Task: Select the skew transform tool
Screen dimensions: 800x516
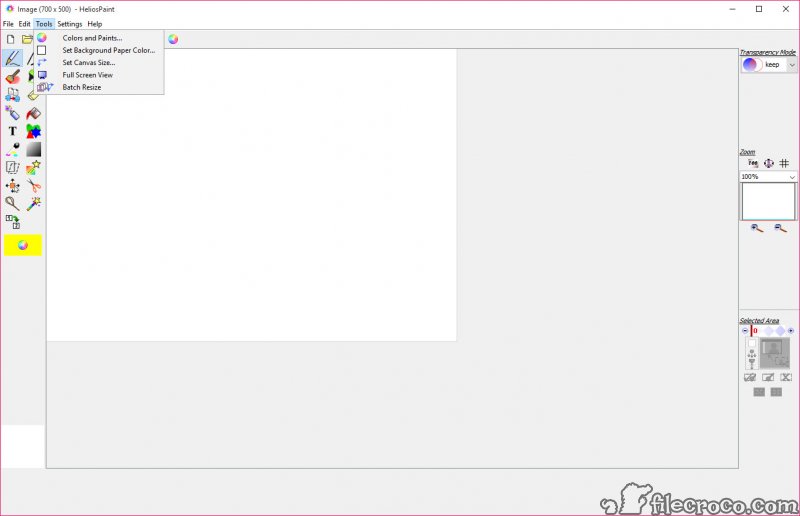Action: tap(12, 167)
